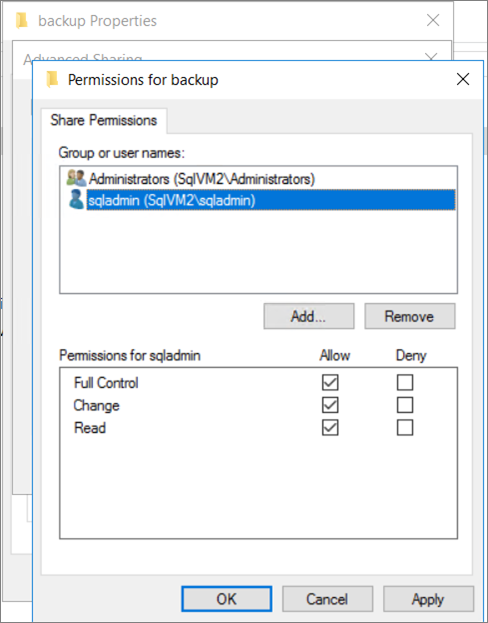Check Deny box for Read
The width and height of the screenshot is (488, 623).
pos(405,428)
